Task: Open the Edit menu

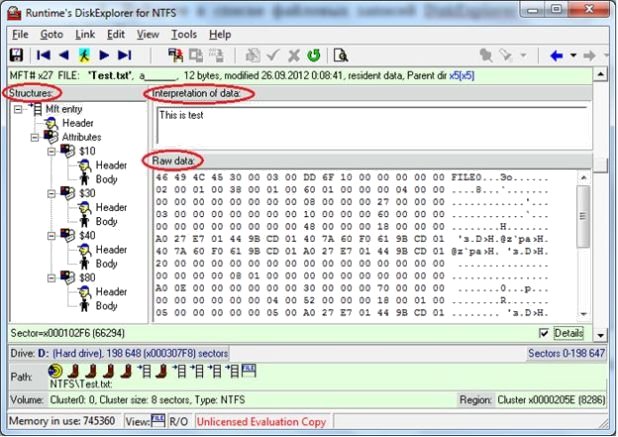Action: [116, 35]
